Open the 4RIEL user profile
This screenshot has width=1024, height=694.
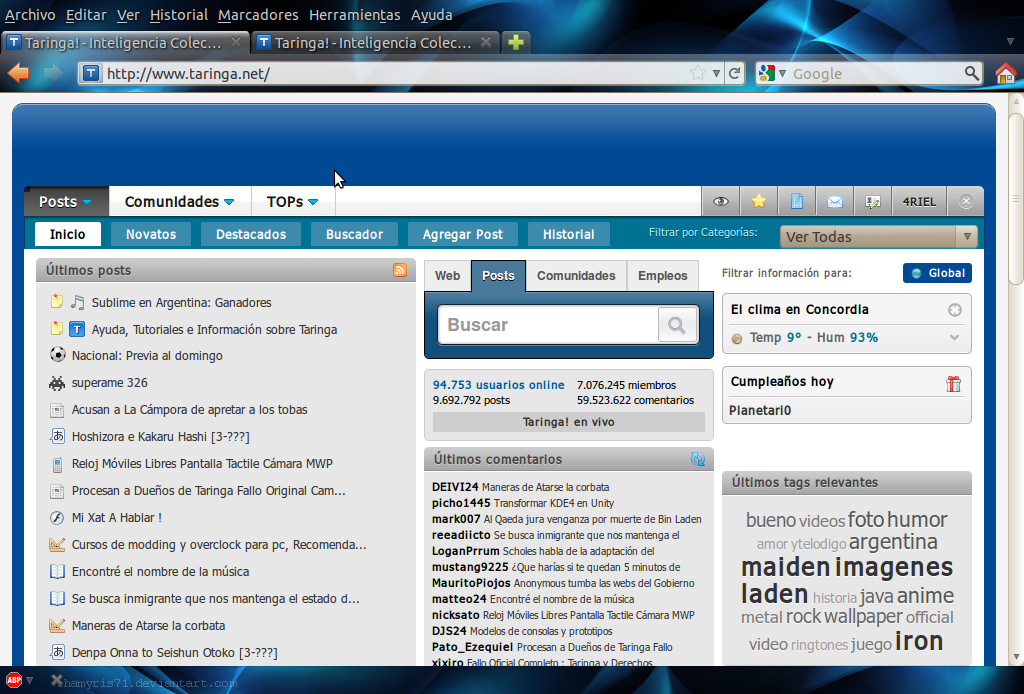coord(919,202)
